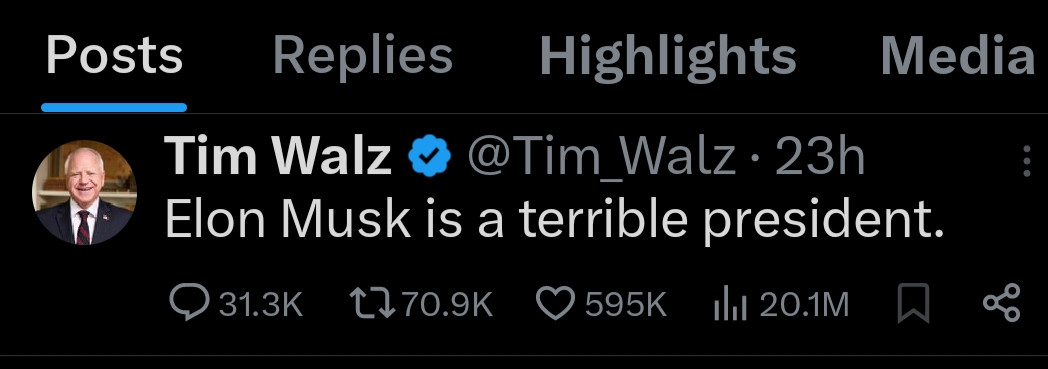Share the post via share icon
Image resolution: width=1048 pixels, height=369 pixels.
pos(1001,303)
